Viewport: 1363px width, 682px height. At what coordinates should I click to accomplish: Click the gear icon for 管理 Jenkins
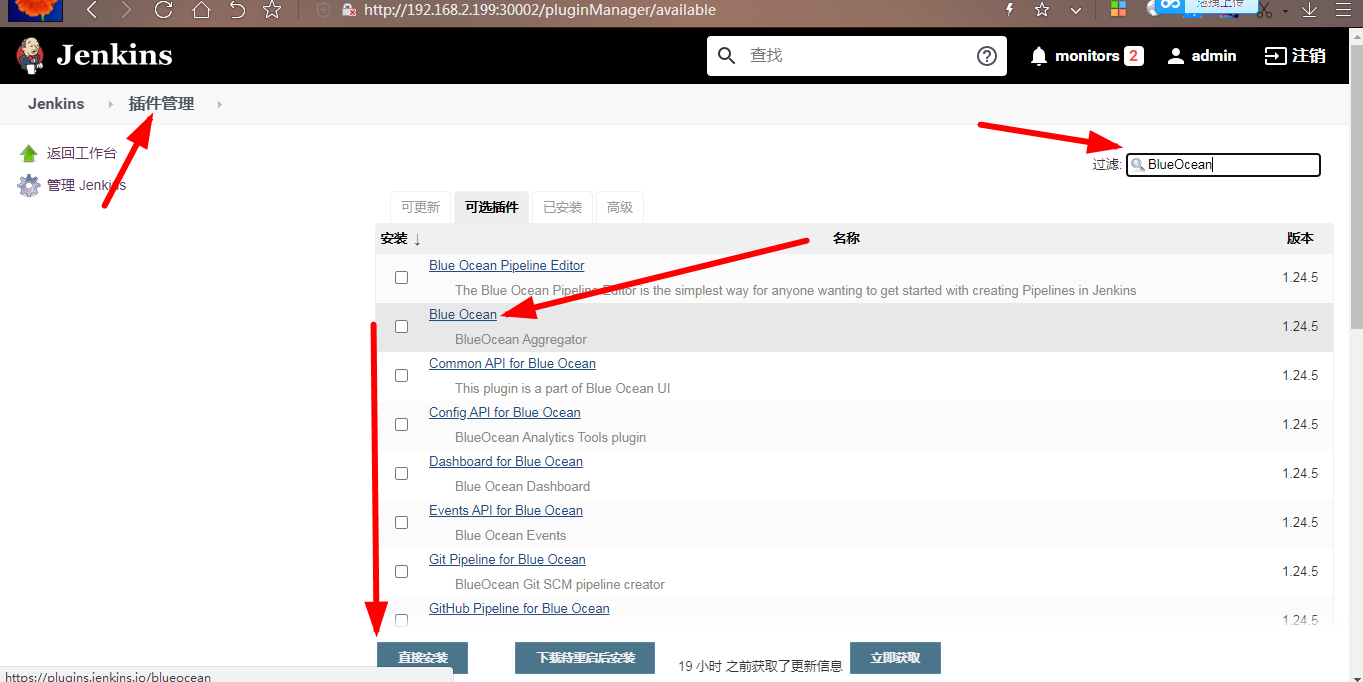pyautogui.click(x=29, y=185)
